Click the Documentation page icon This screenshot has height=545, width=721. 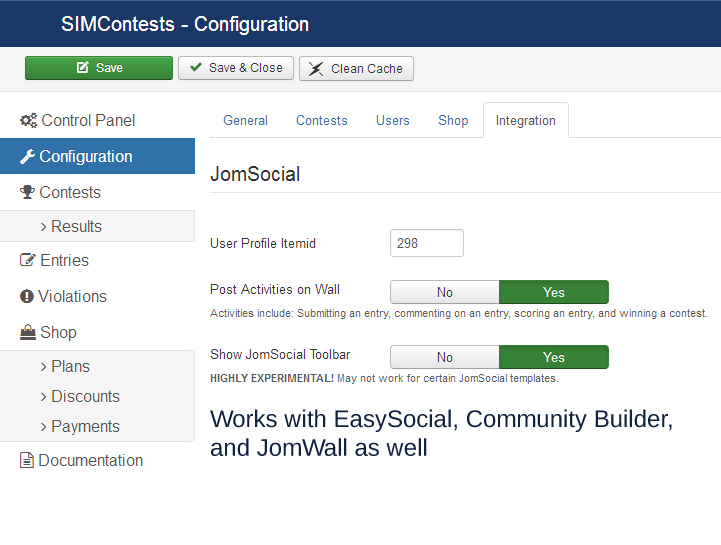[x=27, y=460]
